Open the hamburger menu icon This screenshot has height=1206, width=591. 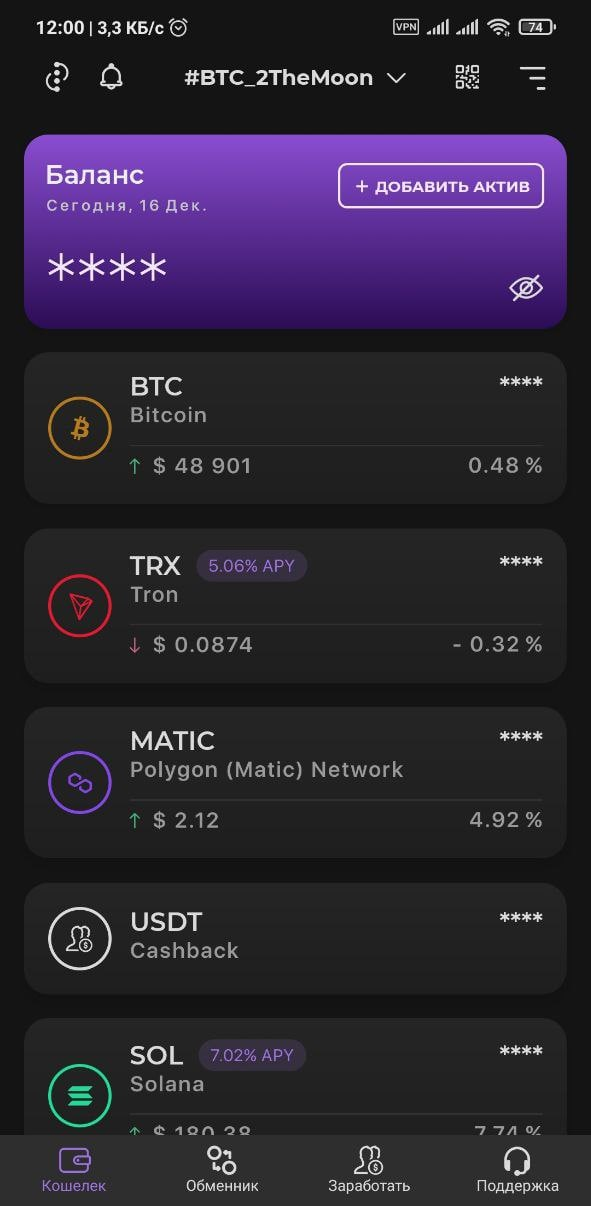click(533, 77)
